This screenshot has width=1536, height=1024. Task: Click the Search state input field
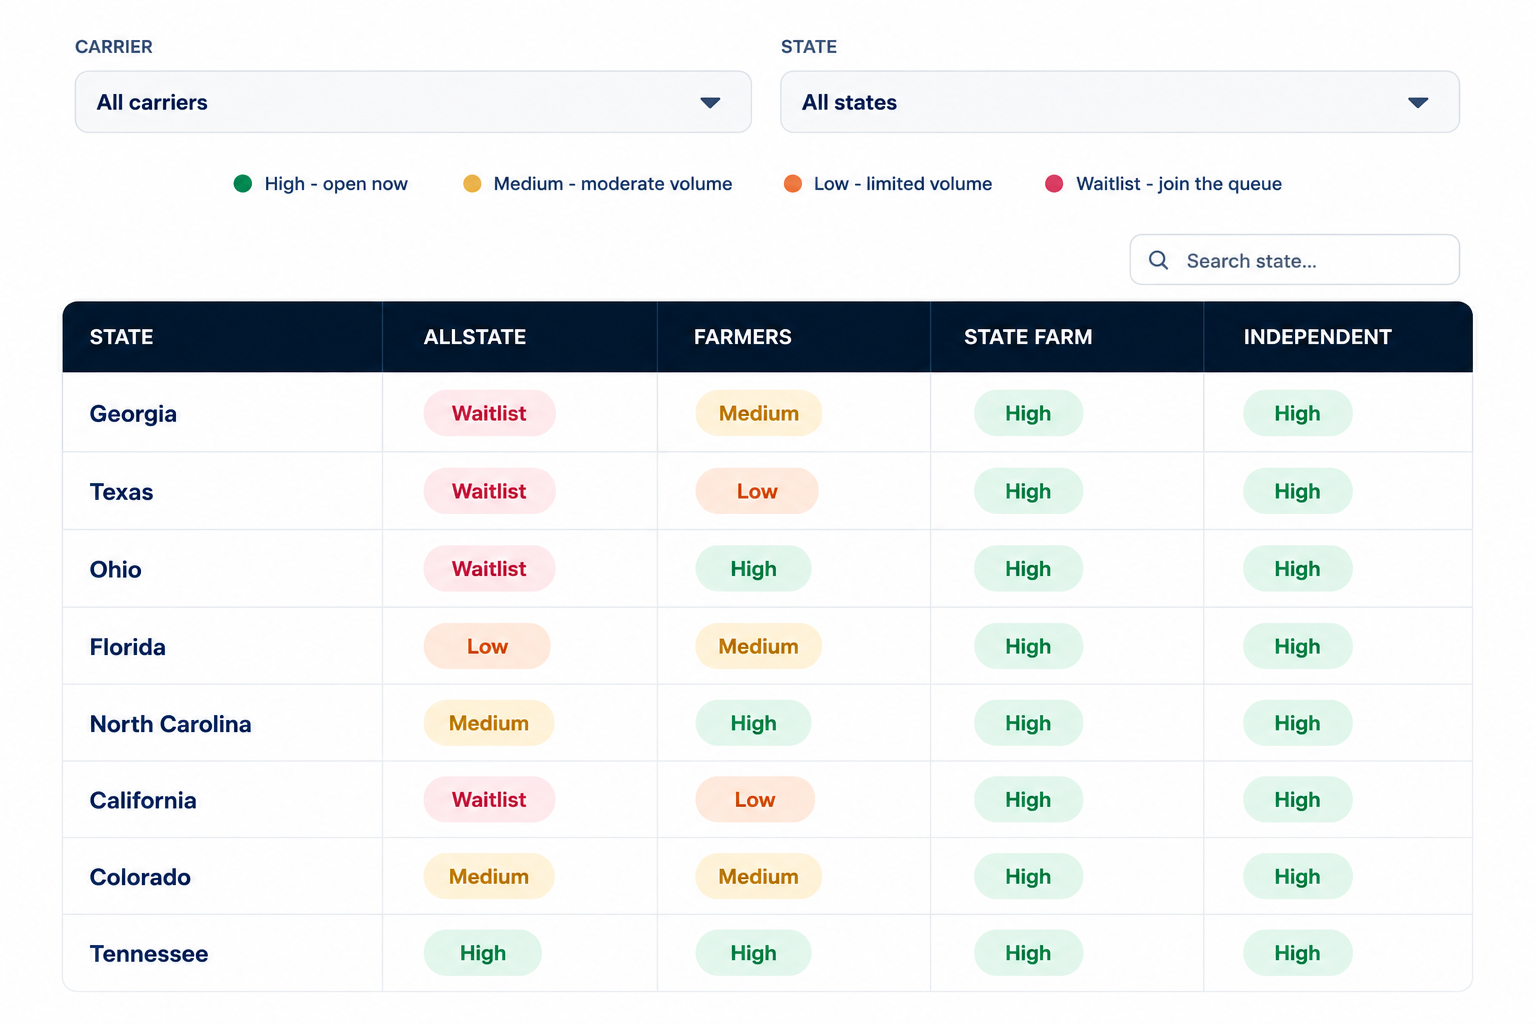(1295, 260)
